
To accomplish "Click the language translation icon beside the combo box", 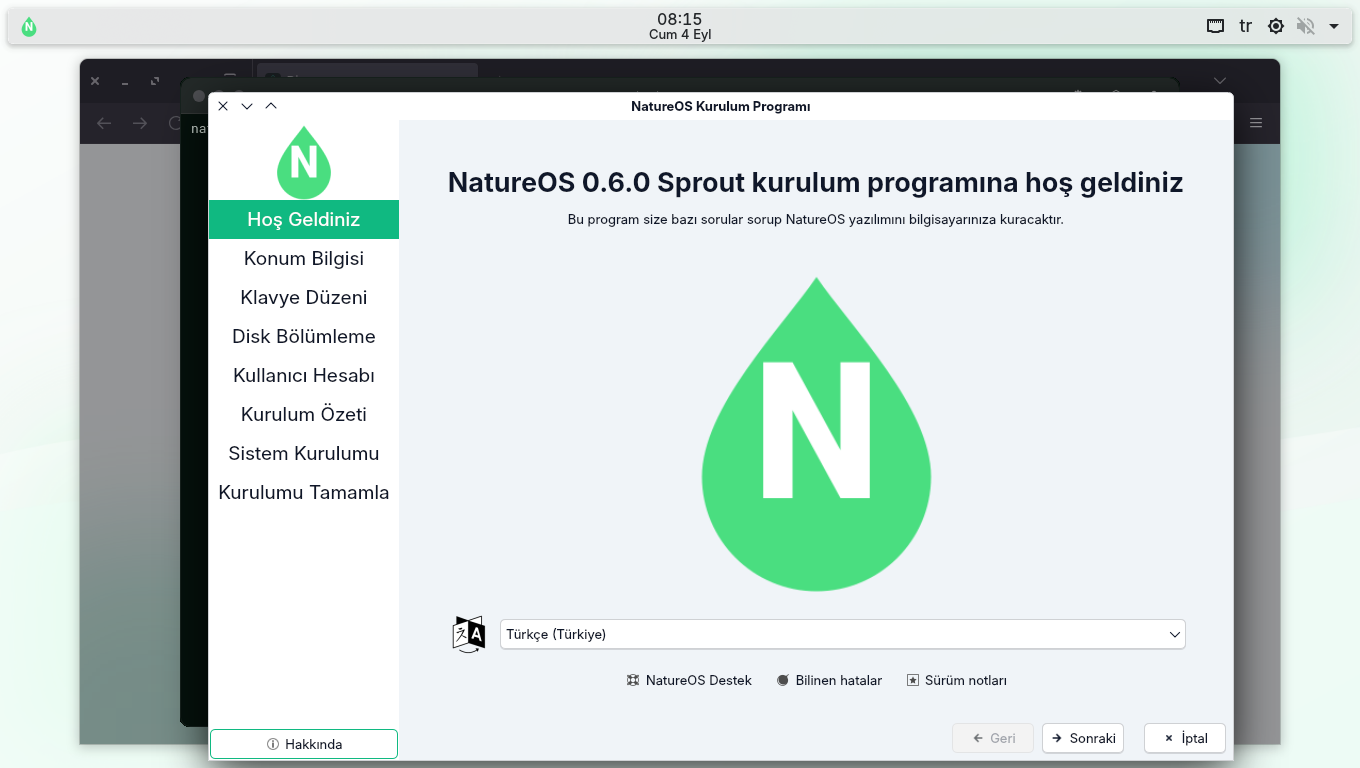I will tap(469, 634).
